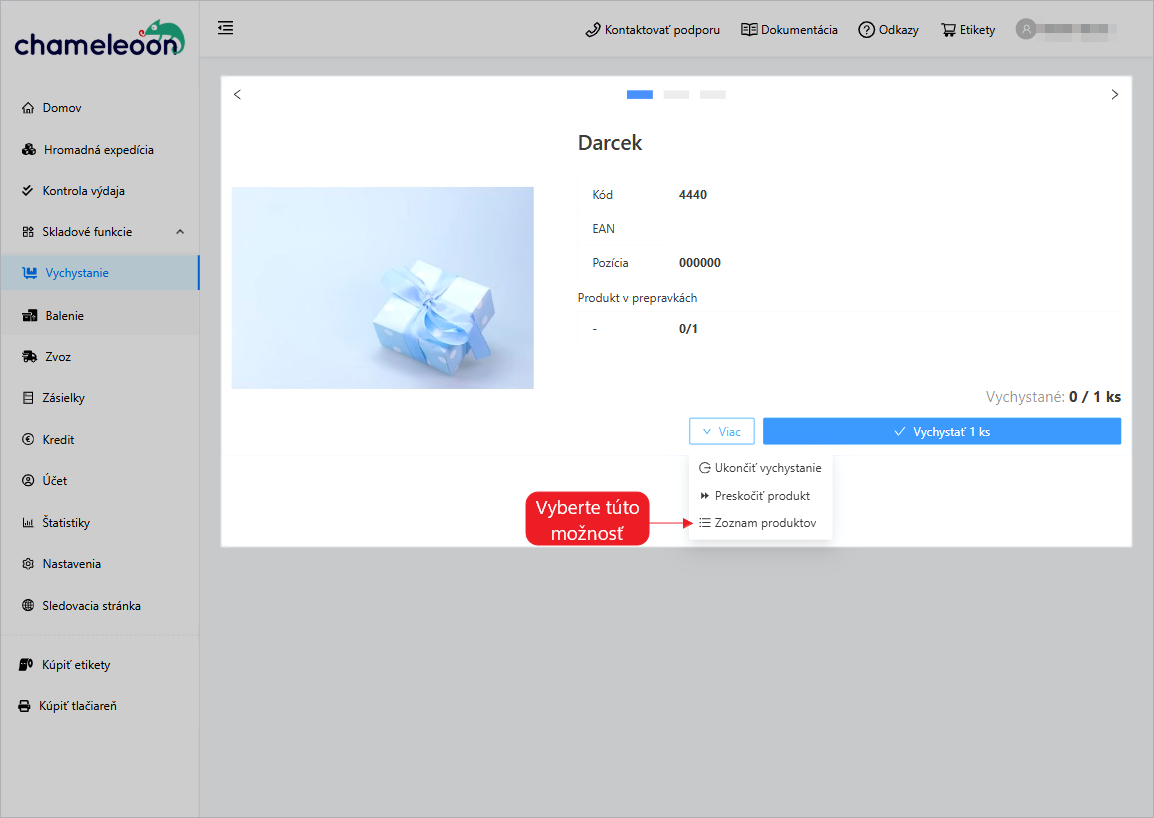Image resolution: width=1154 pixels, height=818 pixels.
Task: Open the Balenie sidebar item
Action: (64, 316)
